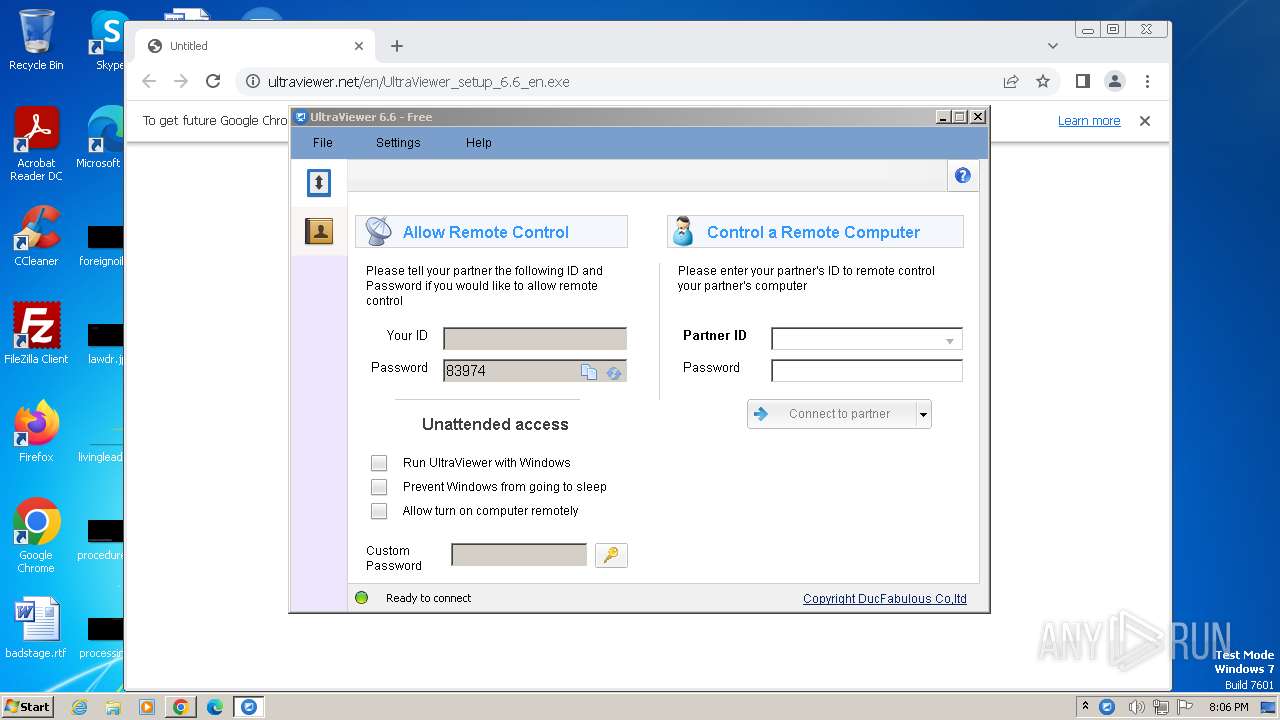The image size is (1280, 720).
Task: Open Copyright DucFabulous Co,ltd link
Action: pyautogui.click(x=885, y=599)
